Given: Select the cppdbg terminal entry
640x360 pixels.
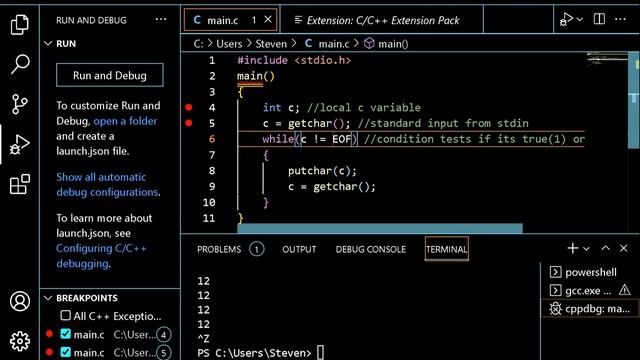Looking at the screenshot, I should (x=590, y=309).
